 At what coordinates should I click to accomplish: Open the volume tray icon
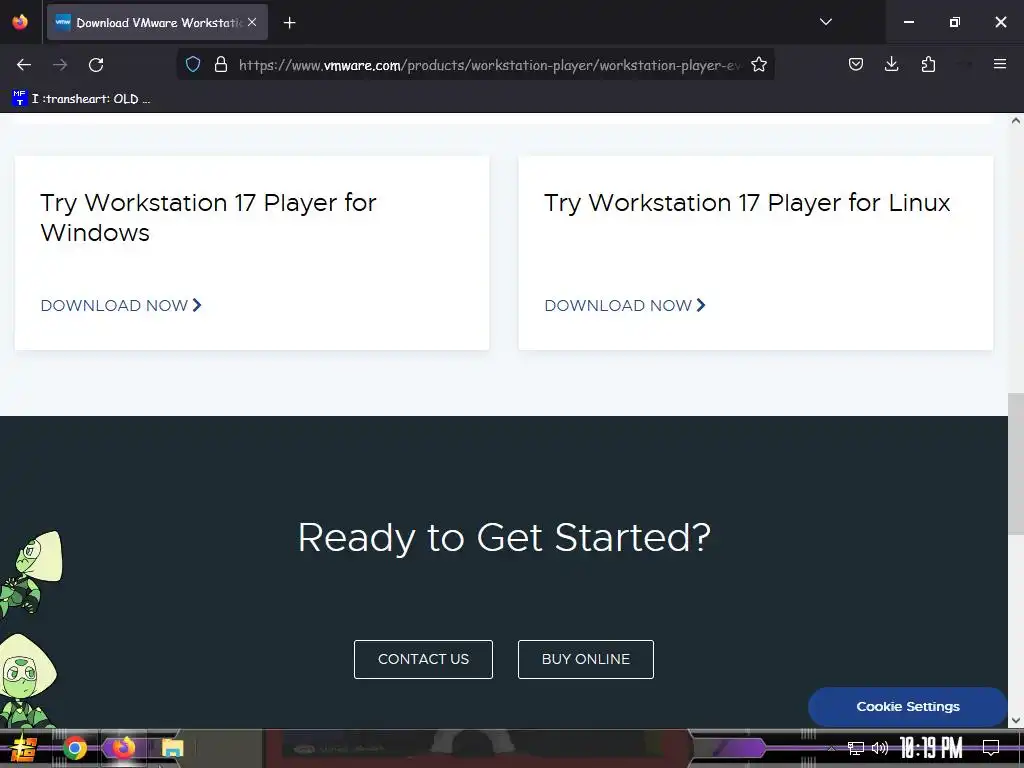[x=880, y=748]
